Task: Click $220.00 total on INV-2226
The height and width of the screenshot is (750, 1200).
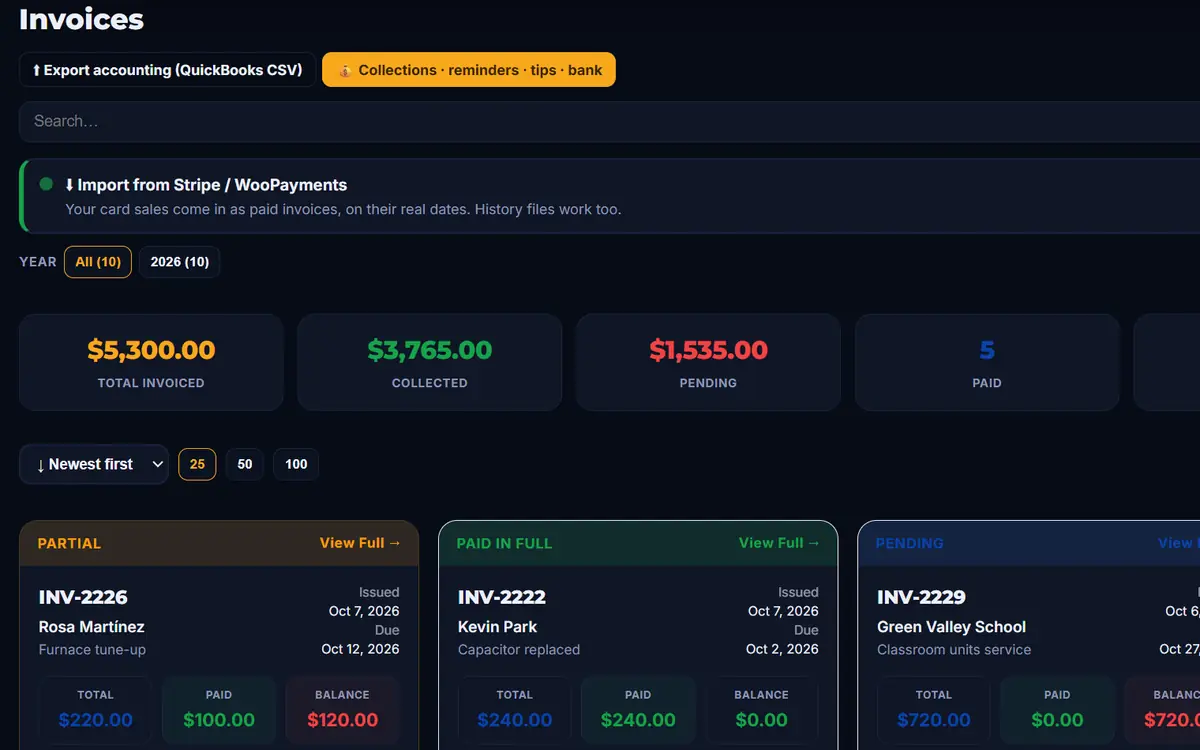Action: pyautogui.click(x=96, y=720)
